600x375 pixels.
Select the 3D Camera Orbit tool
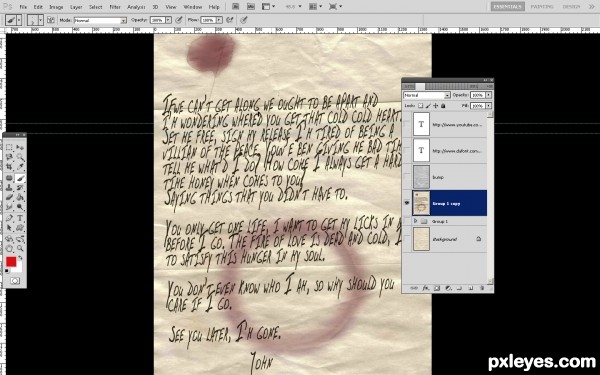click(x=20, y=239)
